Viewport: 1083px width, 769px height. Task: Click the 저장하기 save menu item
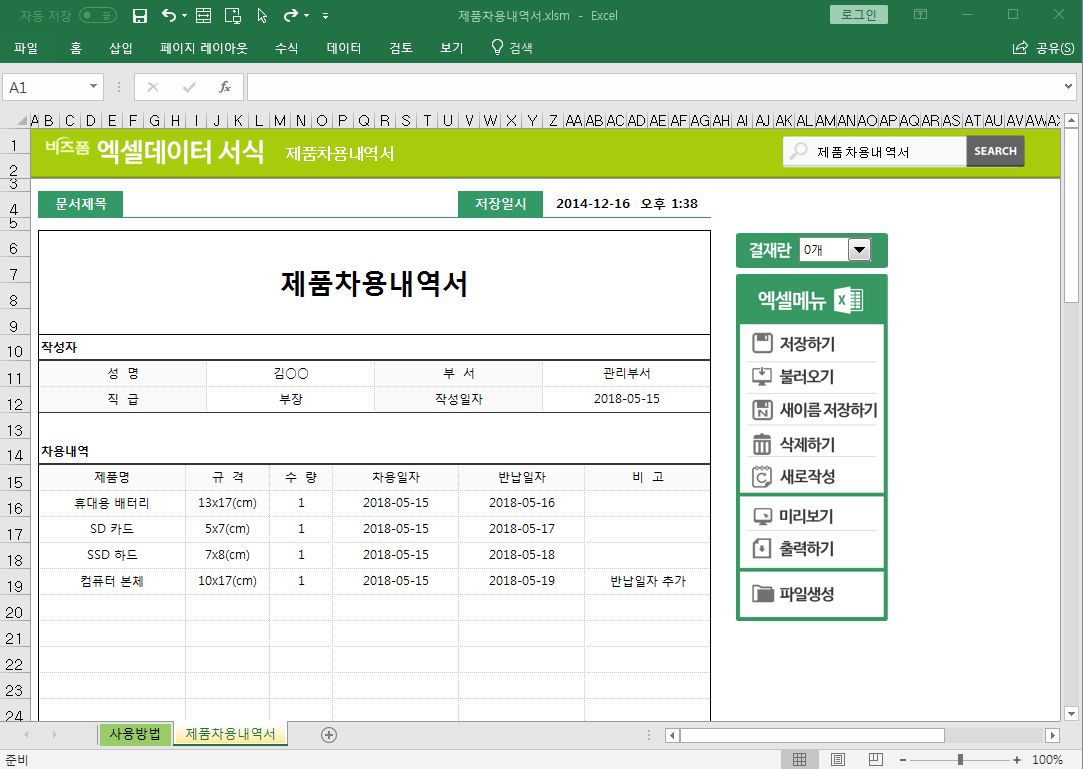(x=807, y=344)
